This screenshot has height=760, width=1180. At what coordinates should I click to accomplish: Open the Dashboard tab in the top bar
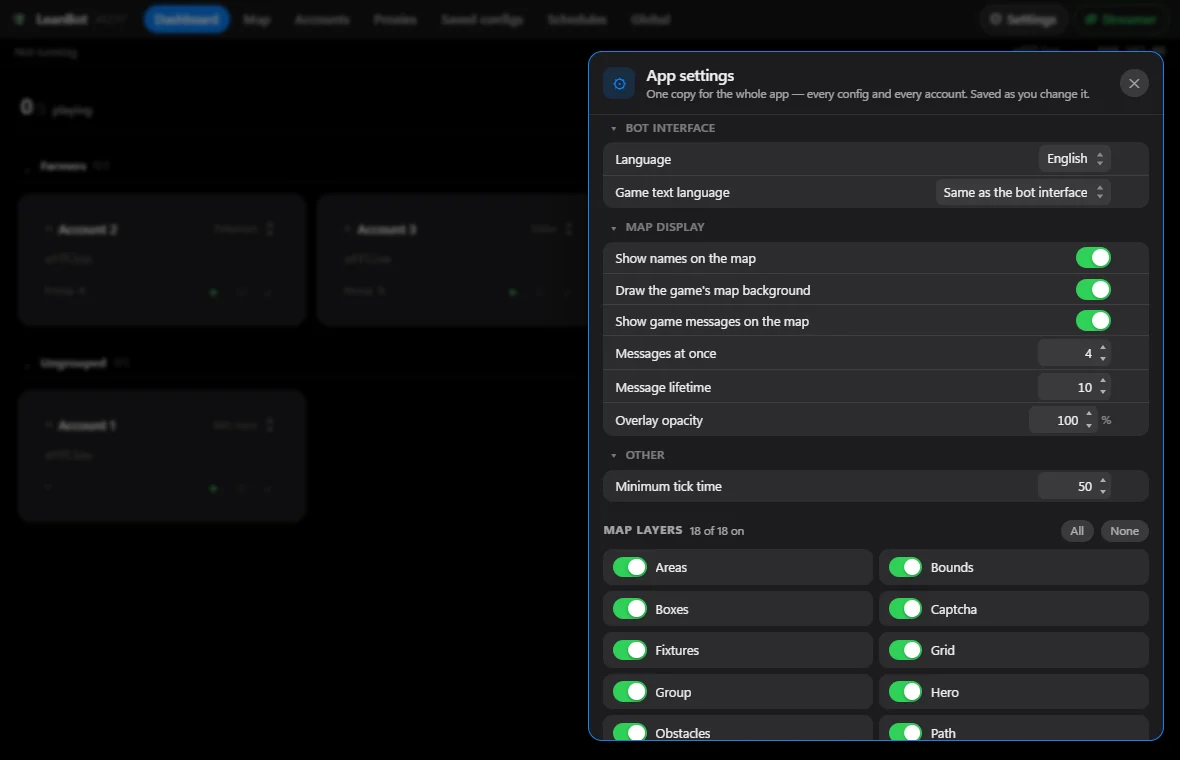(187, 20)
